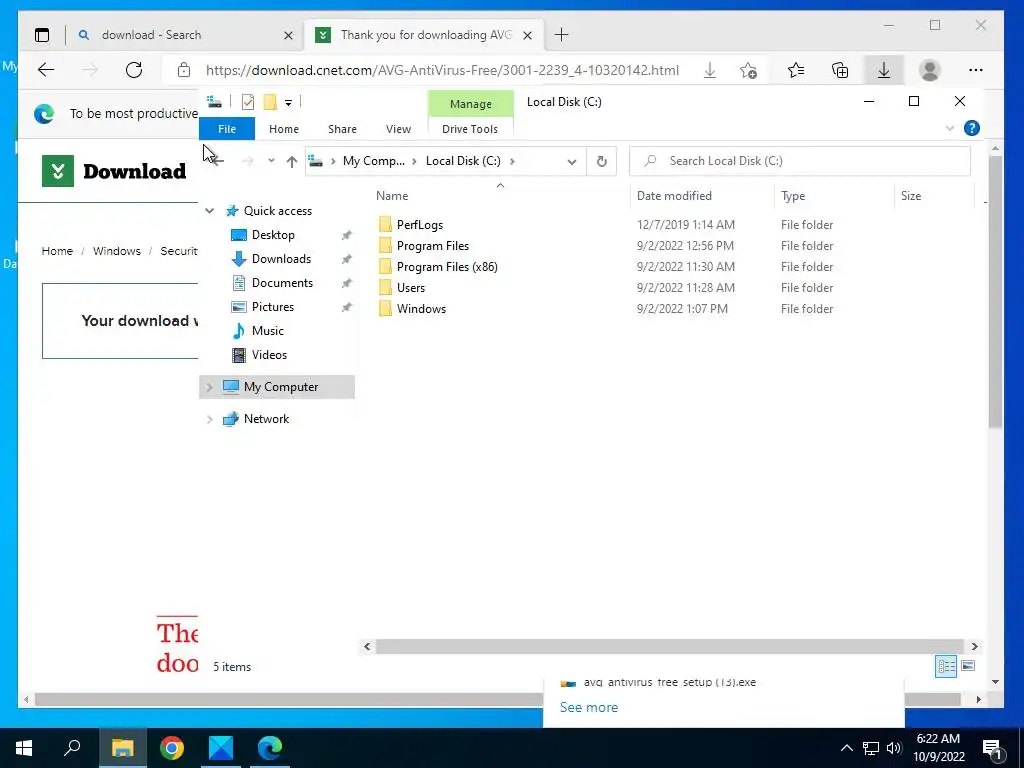
Task: Switch to the Home ribbon tab
Action: click(x=283, y=129)
